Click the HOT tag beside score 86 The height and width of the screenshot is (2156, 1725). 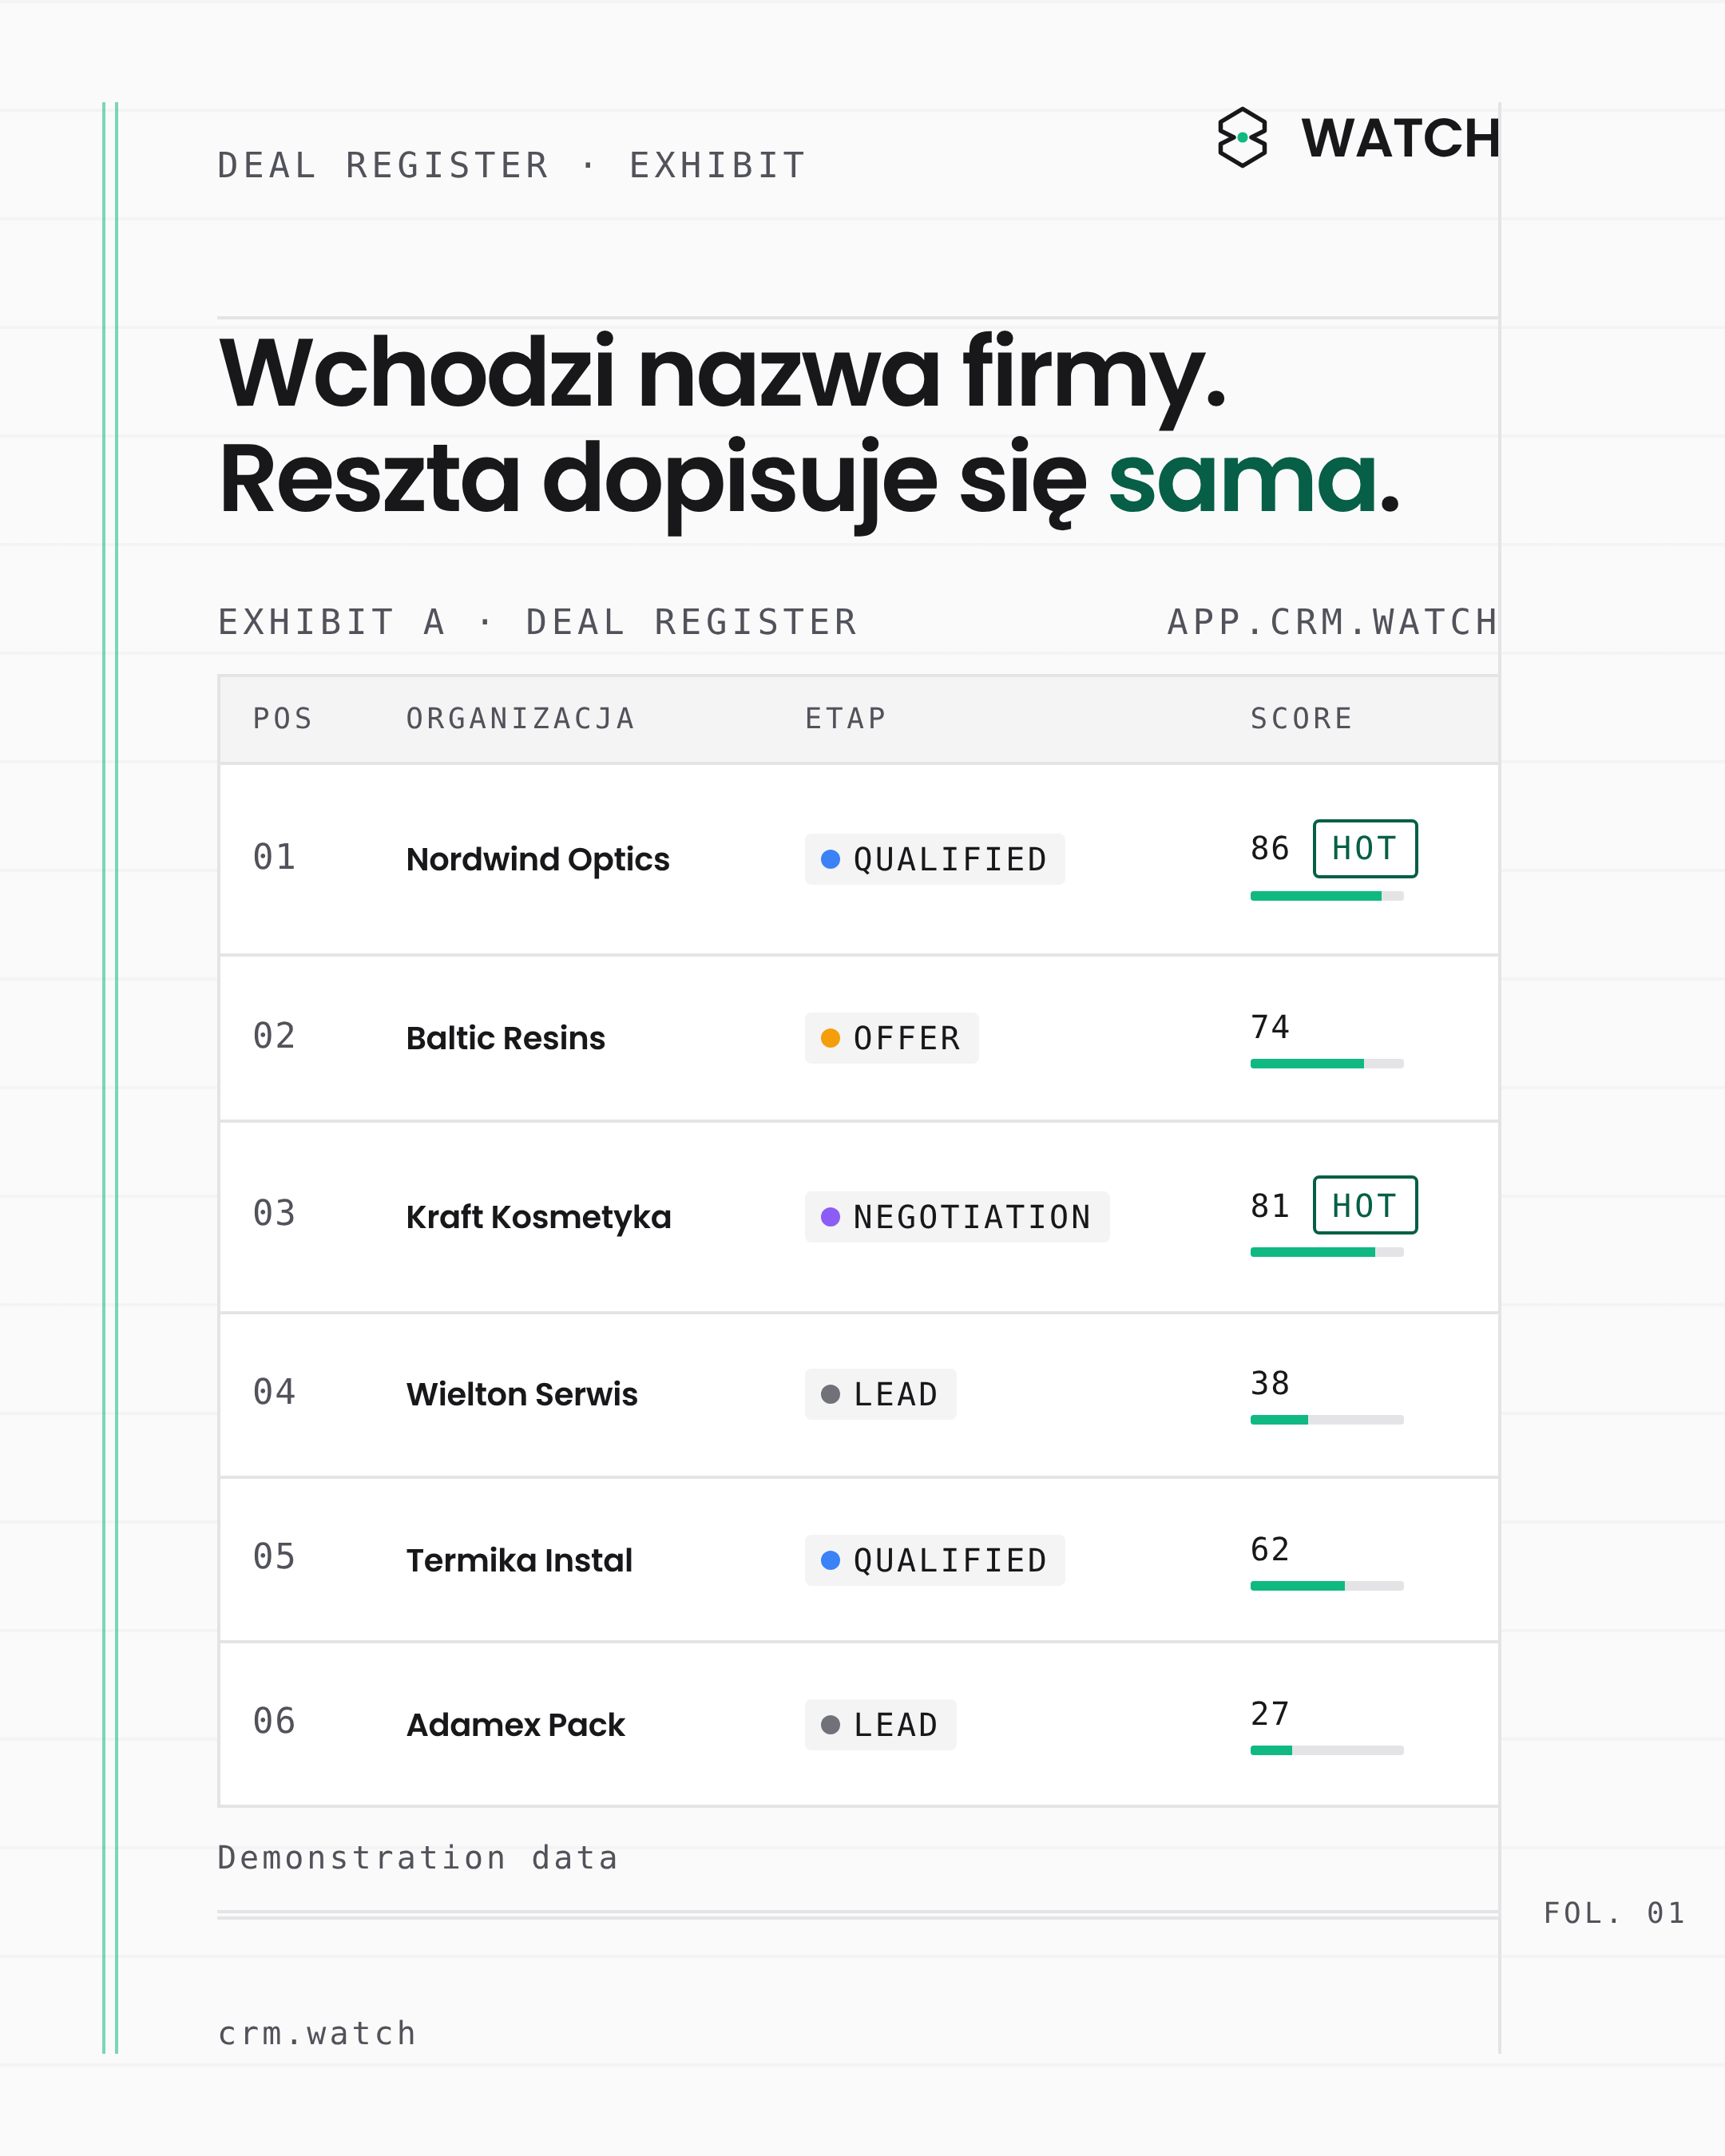1365,848
